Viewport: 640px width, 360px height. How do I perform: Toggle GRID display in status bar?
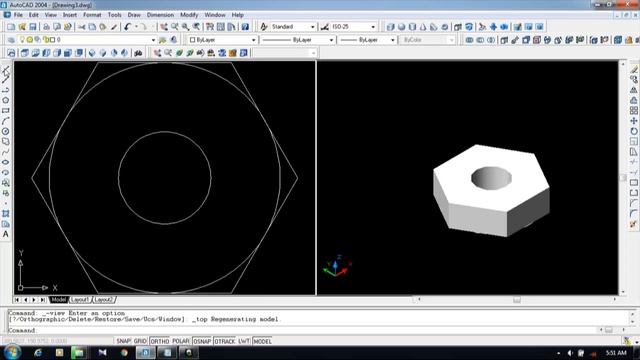point(140,341)
